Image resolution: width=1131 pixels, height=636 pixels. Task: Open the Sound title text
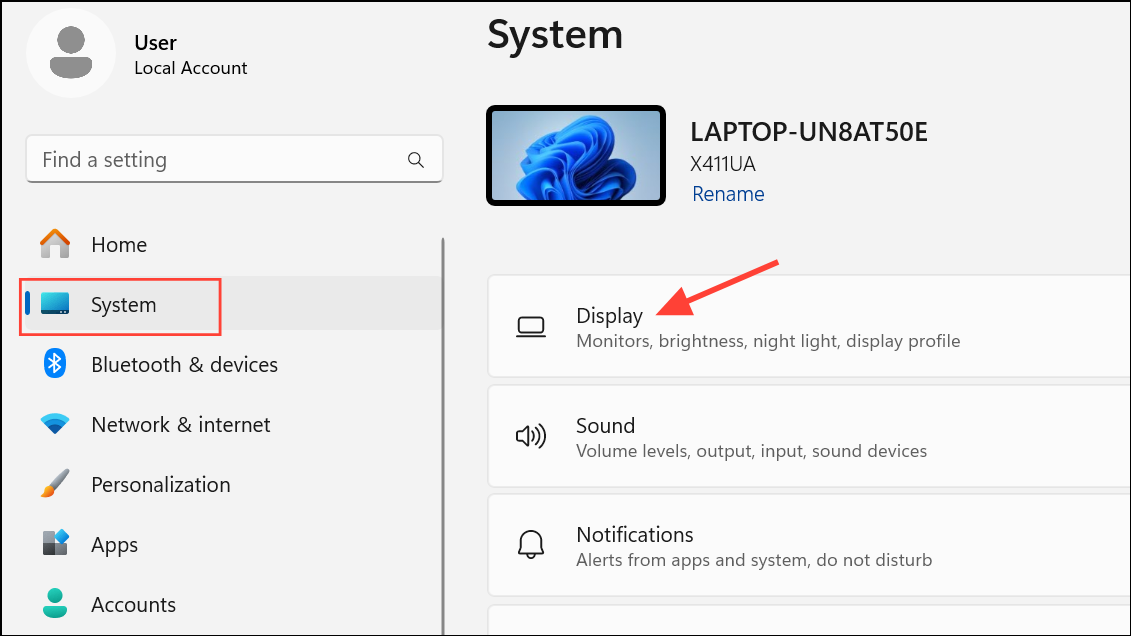(x=606, y=425)
